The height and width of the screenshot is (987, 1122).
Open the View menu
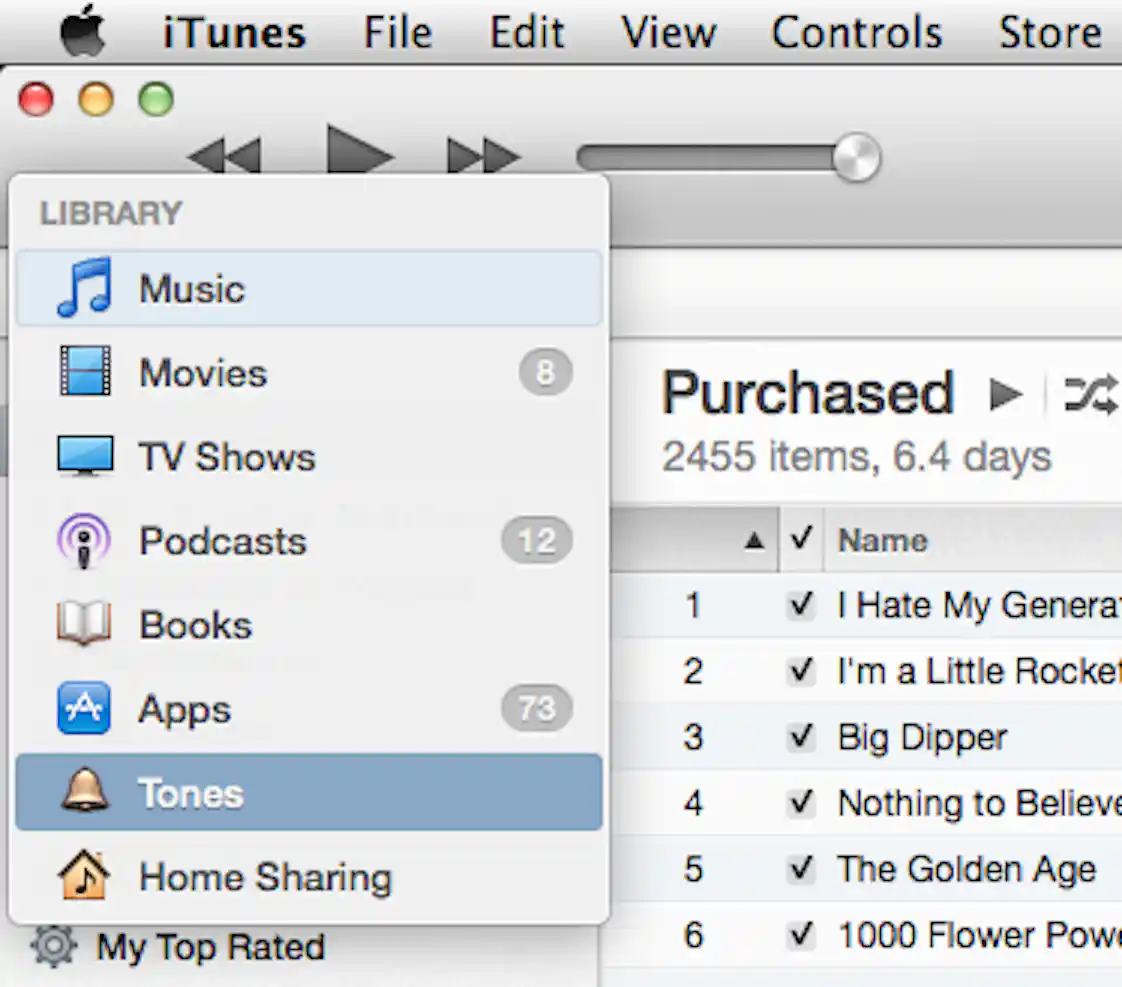click(668, 31)
